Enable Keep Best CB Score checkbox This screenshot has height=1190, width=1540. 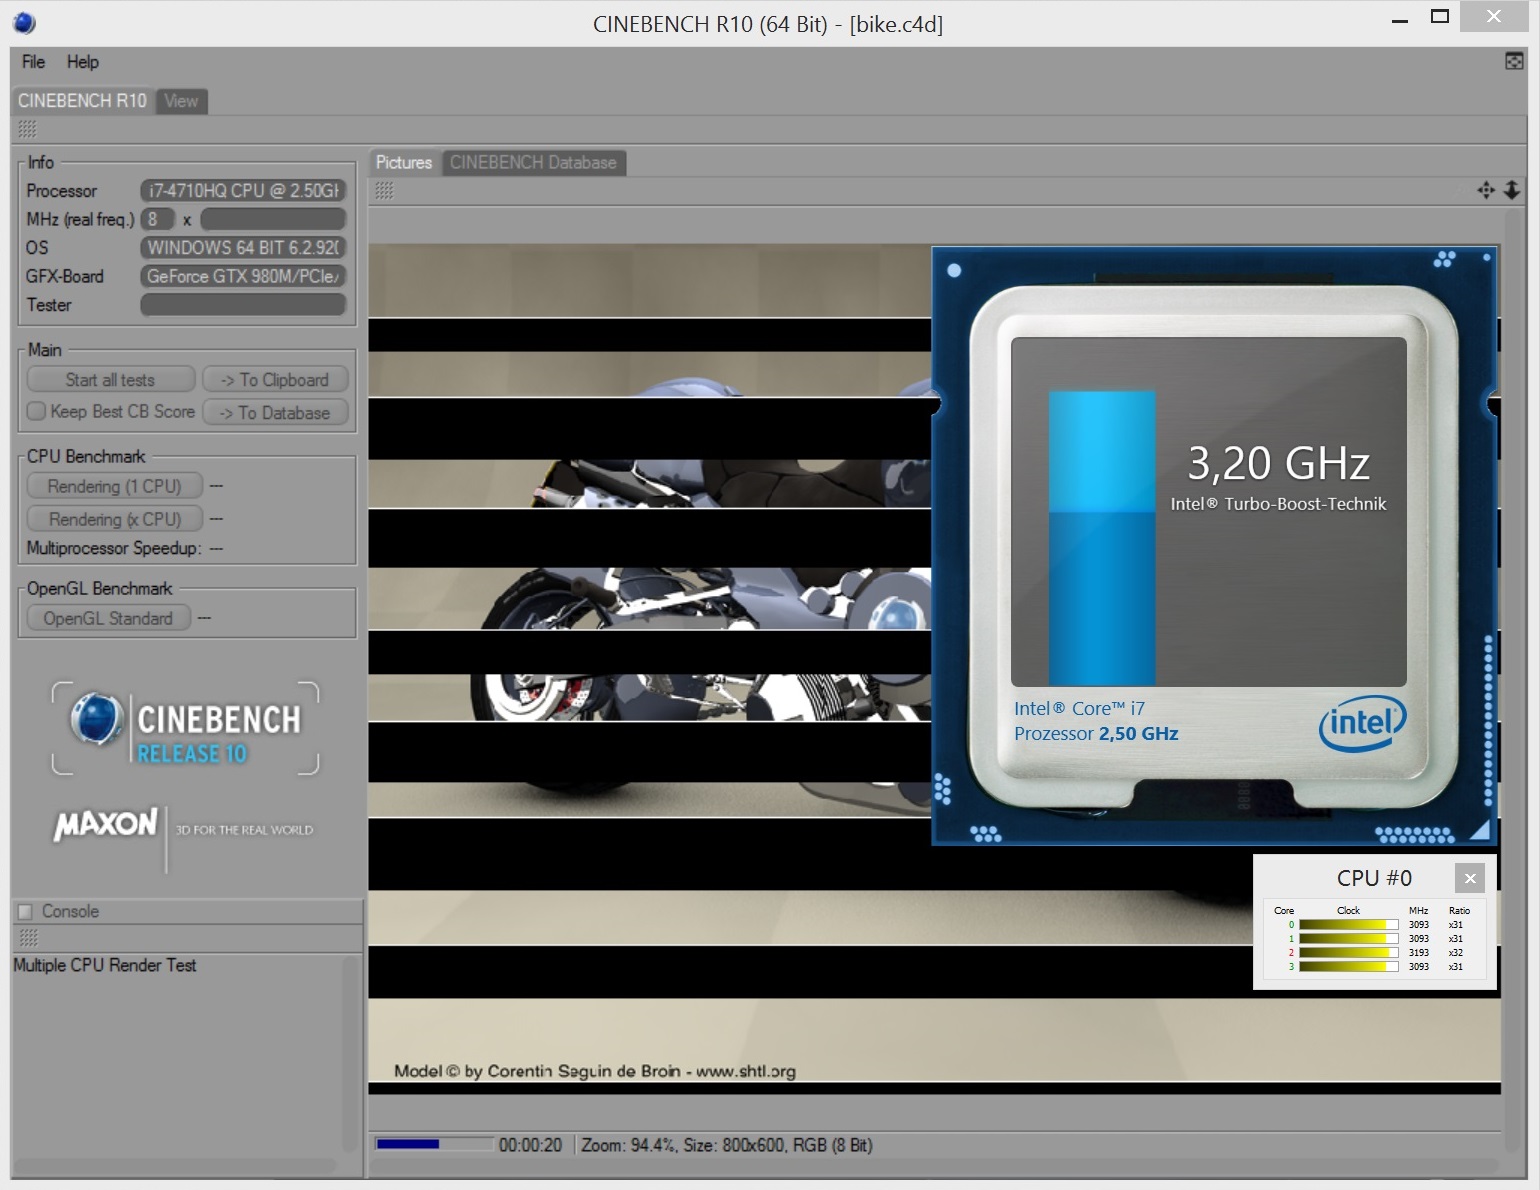[x=36, y=411]
